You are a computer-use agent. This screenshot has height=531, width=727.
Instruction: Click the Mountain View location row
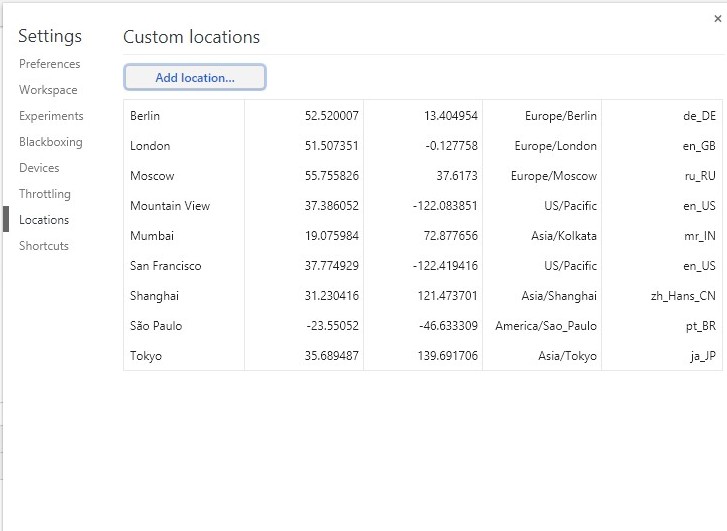pyautogui.click(x=170, y=206)
